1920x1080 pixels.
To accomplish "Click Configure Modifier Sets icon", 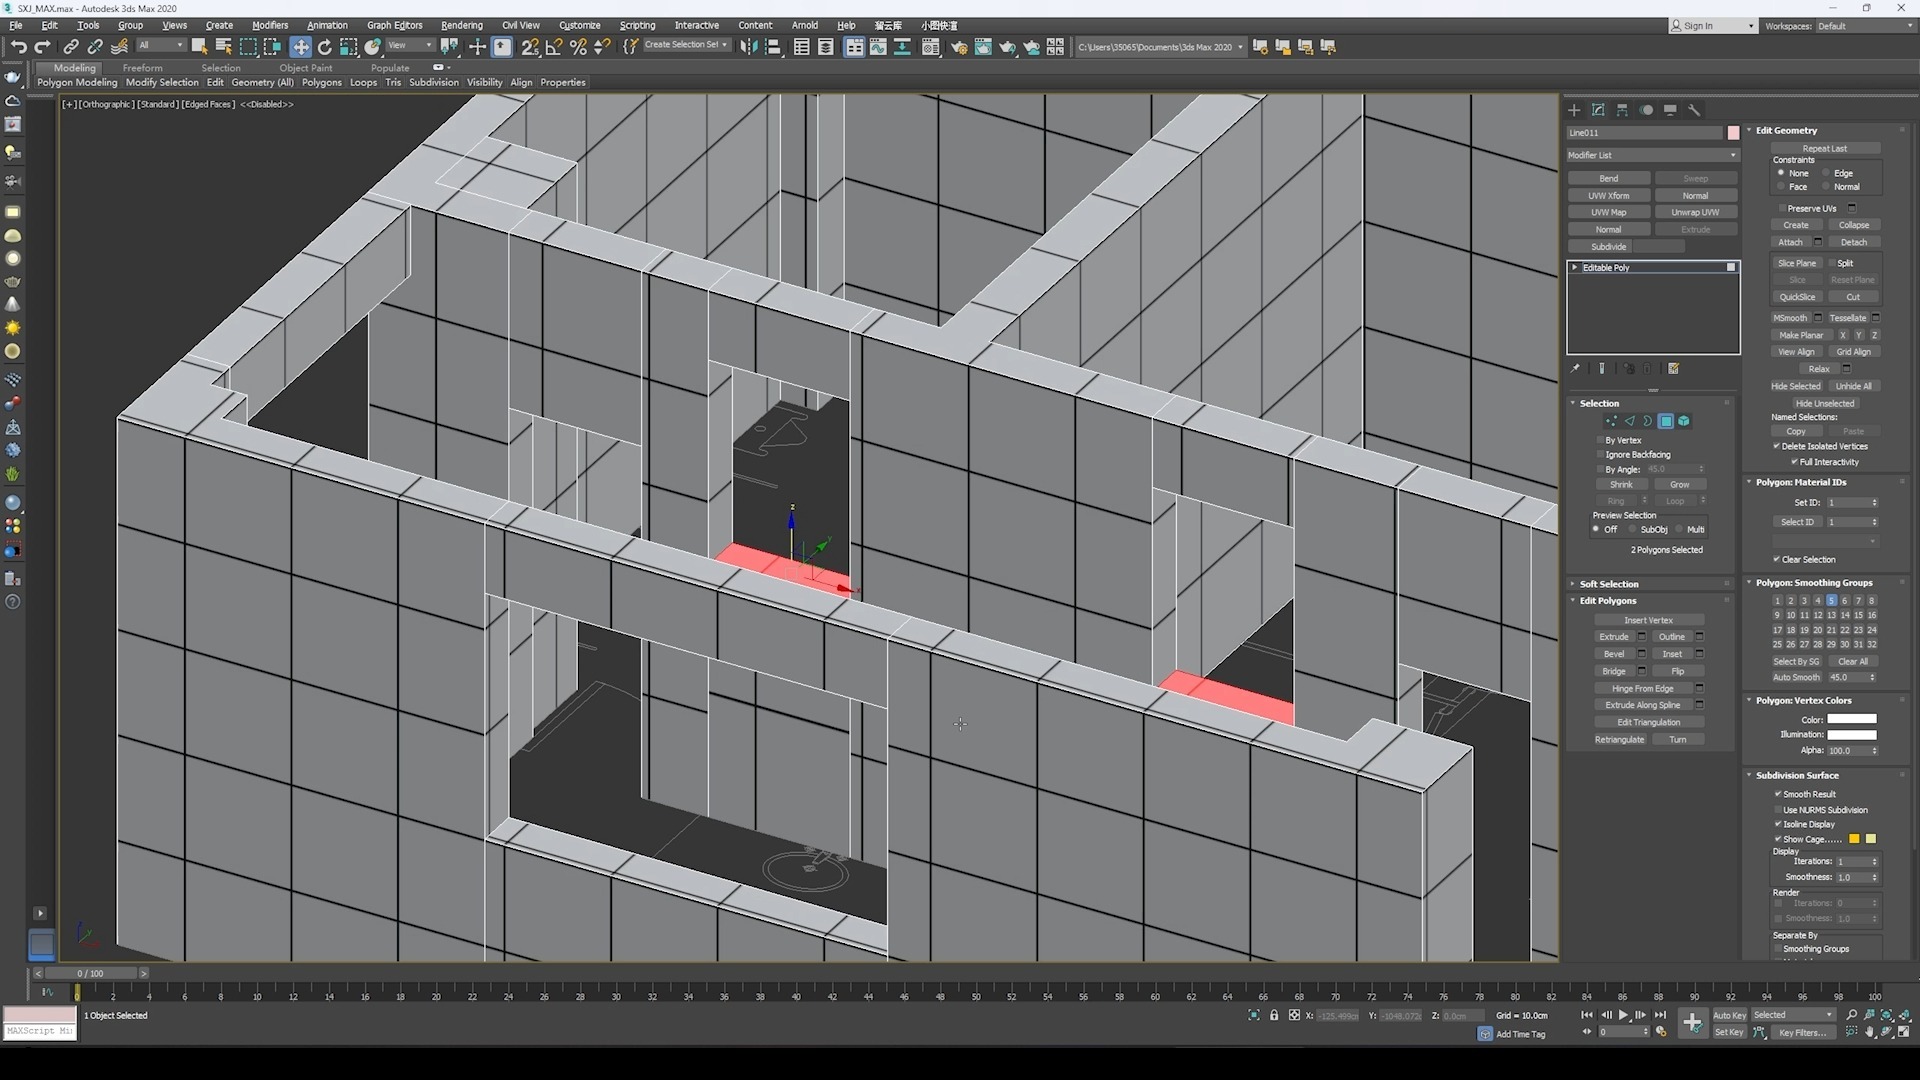I will 1673,369.
